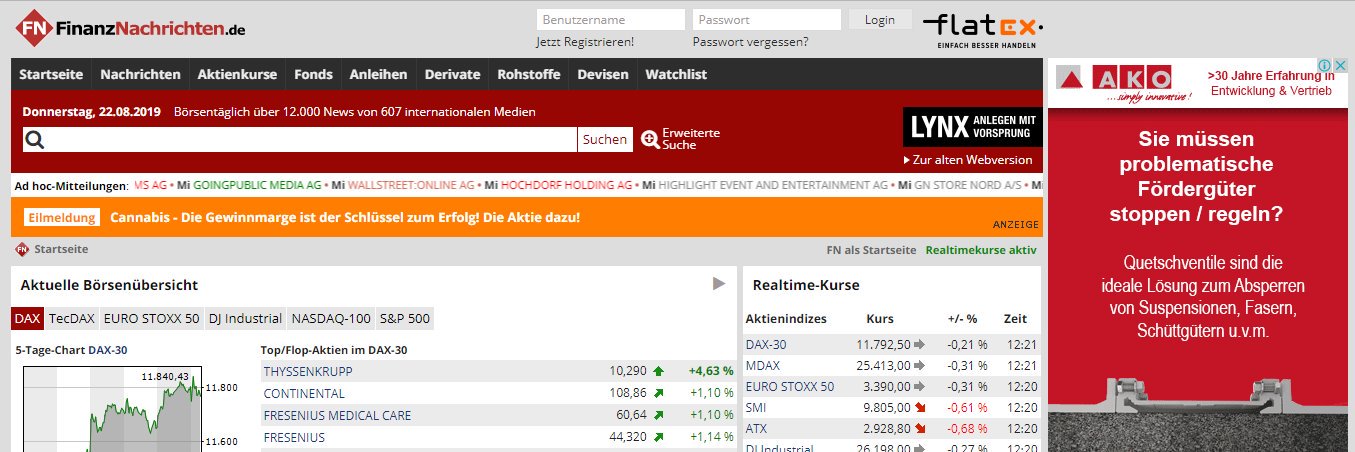Open Rohstoffe menu item
Screen dimensions: 1355x452
click(529, 74)
